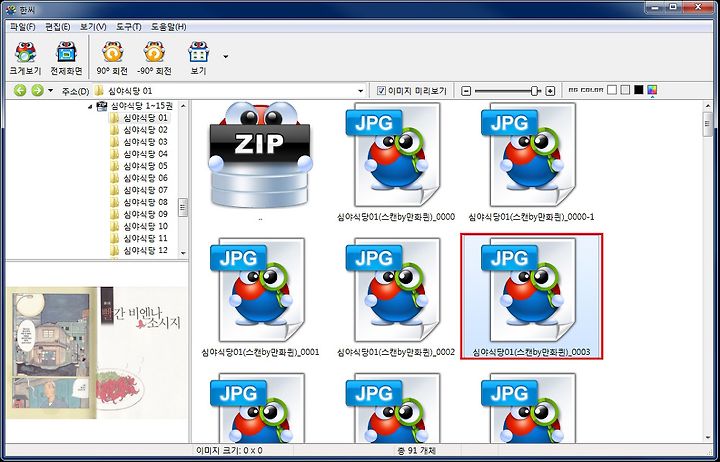Open the navigation history dropdown arrow

(51, 90)
